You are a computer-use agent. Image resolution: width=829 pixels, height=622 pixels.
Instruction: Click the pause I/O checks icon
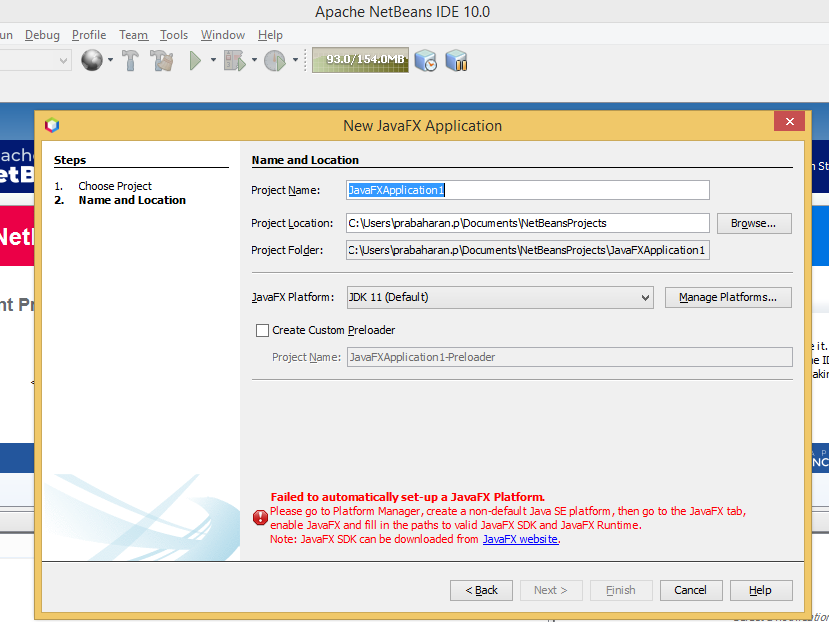click(456, 60)
